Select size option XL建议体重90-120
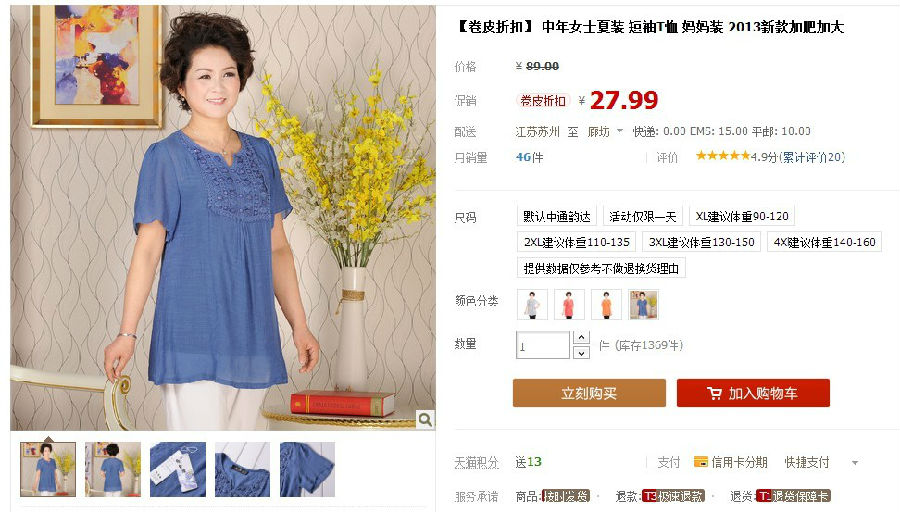 742,216
